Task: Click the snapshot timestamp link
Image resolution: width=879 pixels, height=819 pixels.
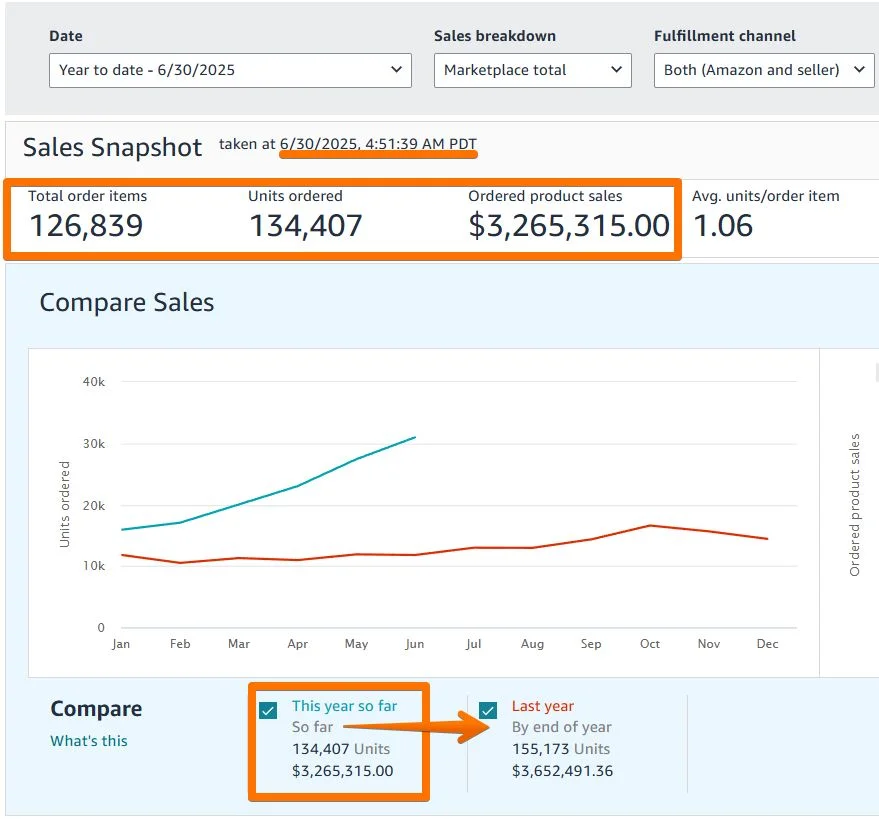Action: [379, 143]
